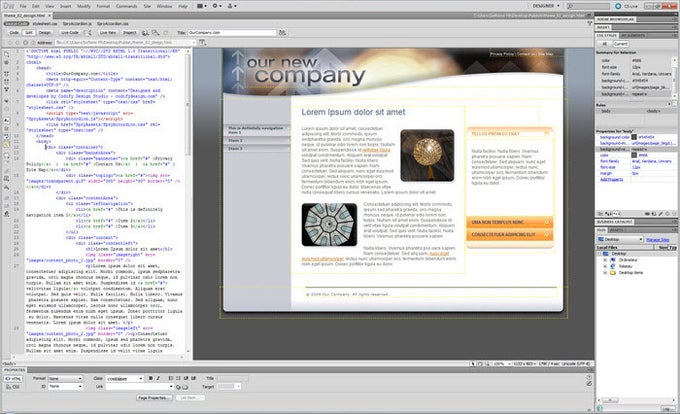Click the Privacy Policy link in the page preview

click(502, 54)
